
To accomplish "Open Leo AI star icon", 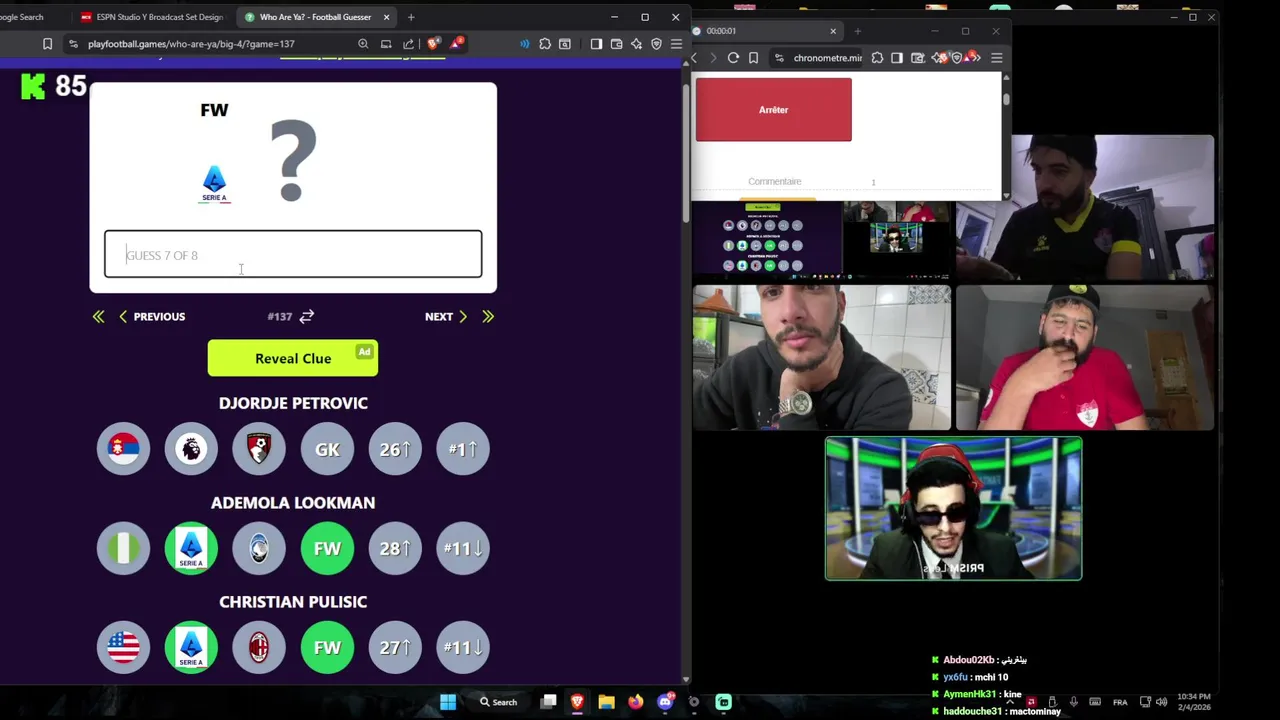I will [636, 44].
